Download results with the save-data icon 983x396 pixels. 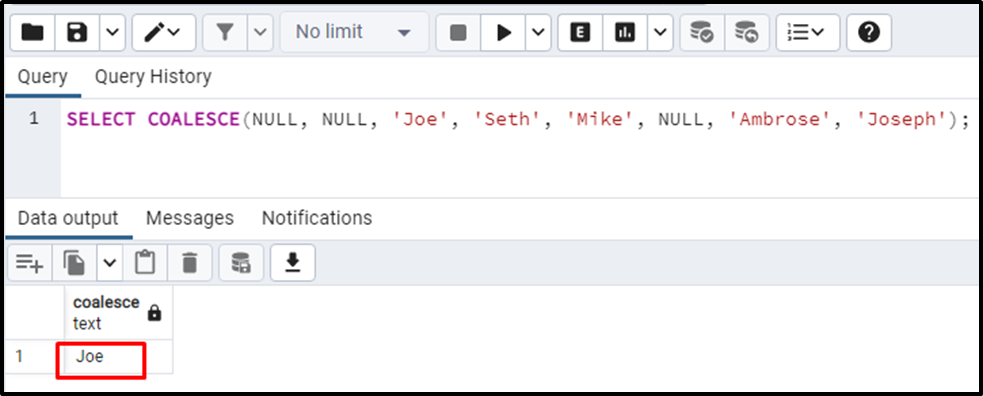pyautogui.click(x=293, y=263)
